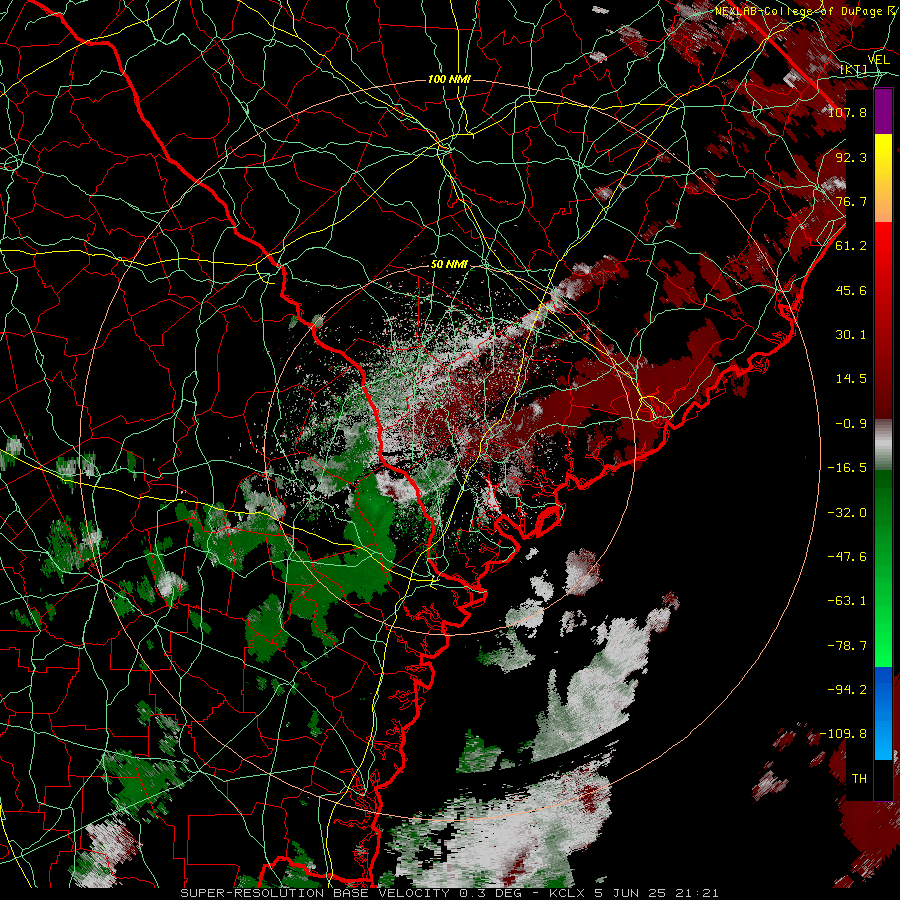Click the [KT] units label

tap(854, 69)
